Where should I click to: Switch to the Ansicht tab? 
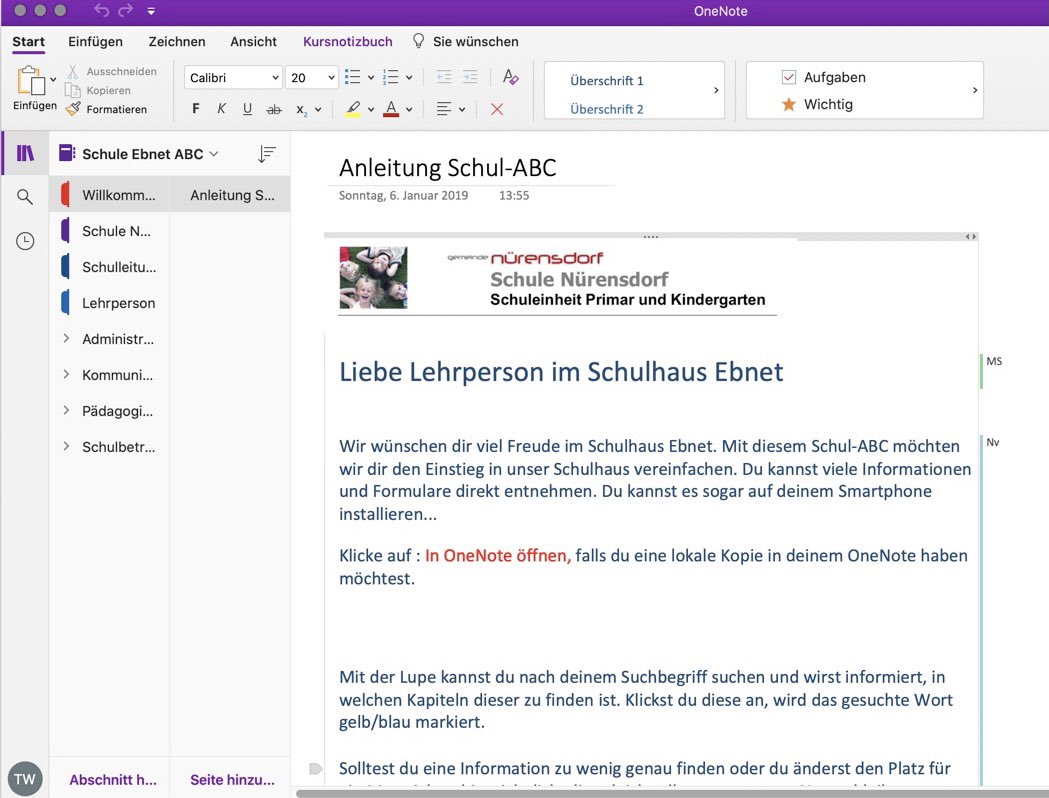click(253, 41)
